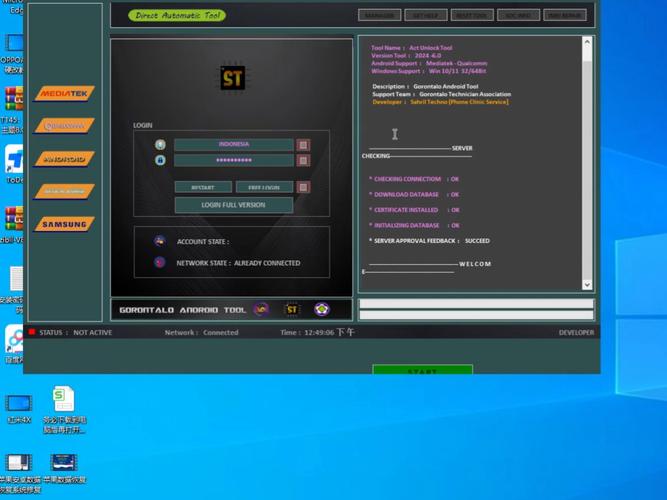Click the DOWNLOAD DATABASE : OK log line

[414, 194]
